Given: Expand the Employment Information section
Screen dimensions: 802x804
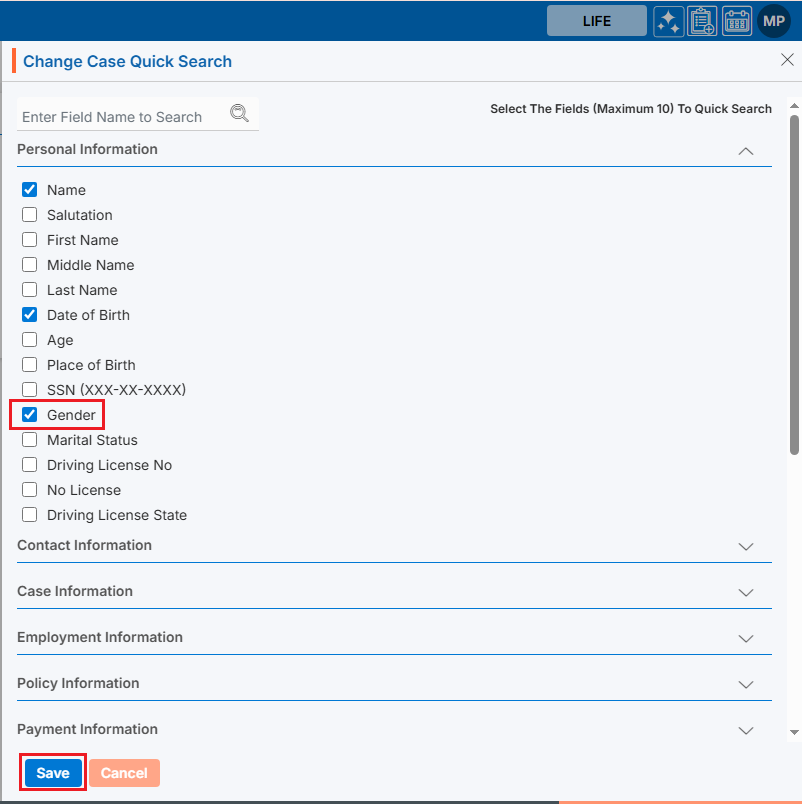Looking at the screenshot, I should click(x=745, y=639).
